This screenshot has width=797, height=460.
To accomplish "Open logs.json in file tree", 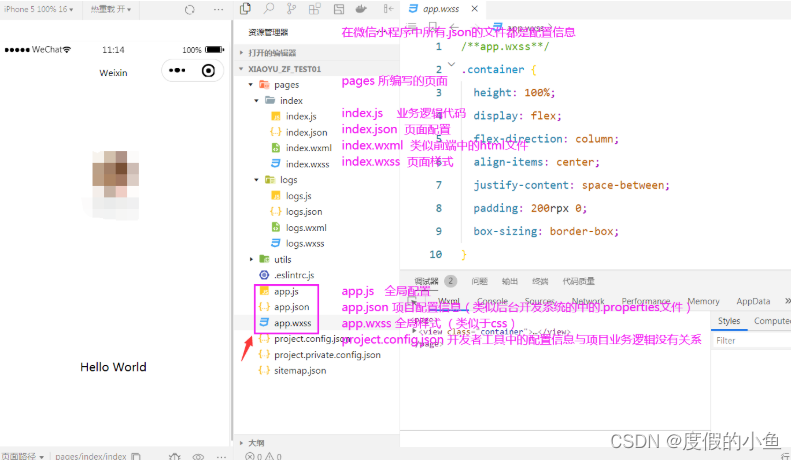I will (303, 211).
